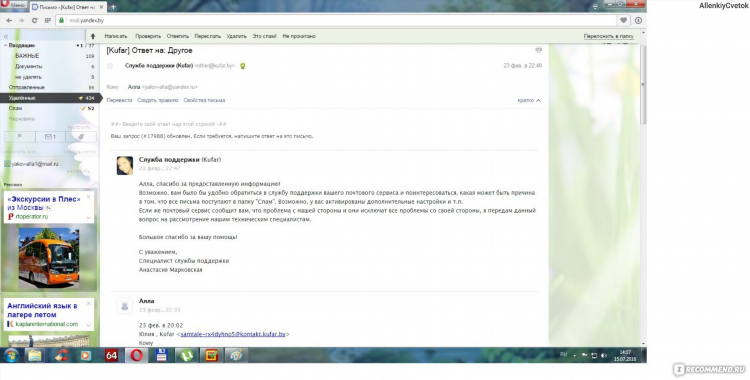750x380 pixels.
Task: Open the Windows Start menu
Action: 11,356
